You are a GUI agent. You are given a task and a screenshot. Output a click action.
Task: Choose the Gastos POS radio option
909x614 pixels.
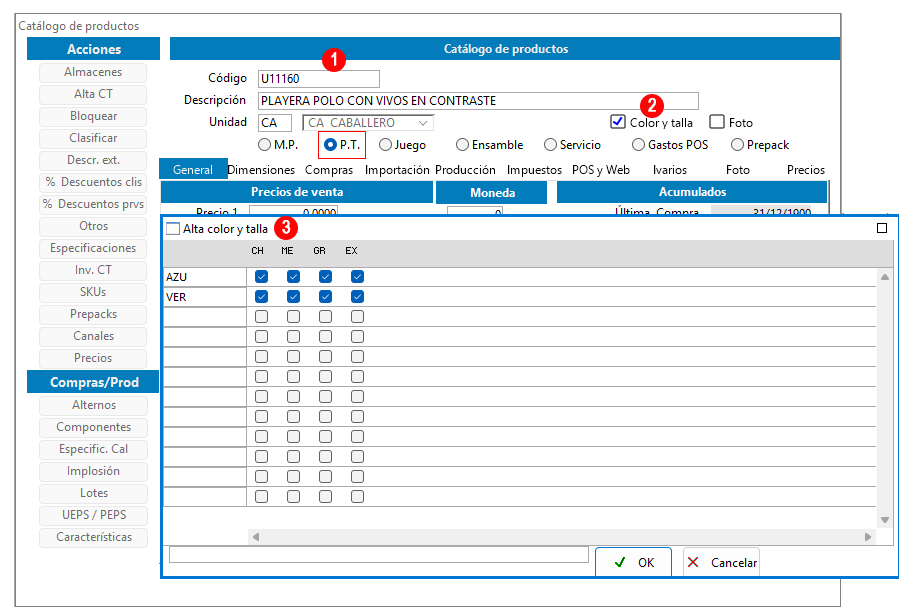tap(638, 145)
